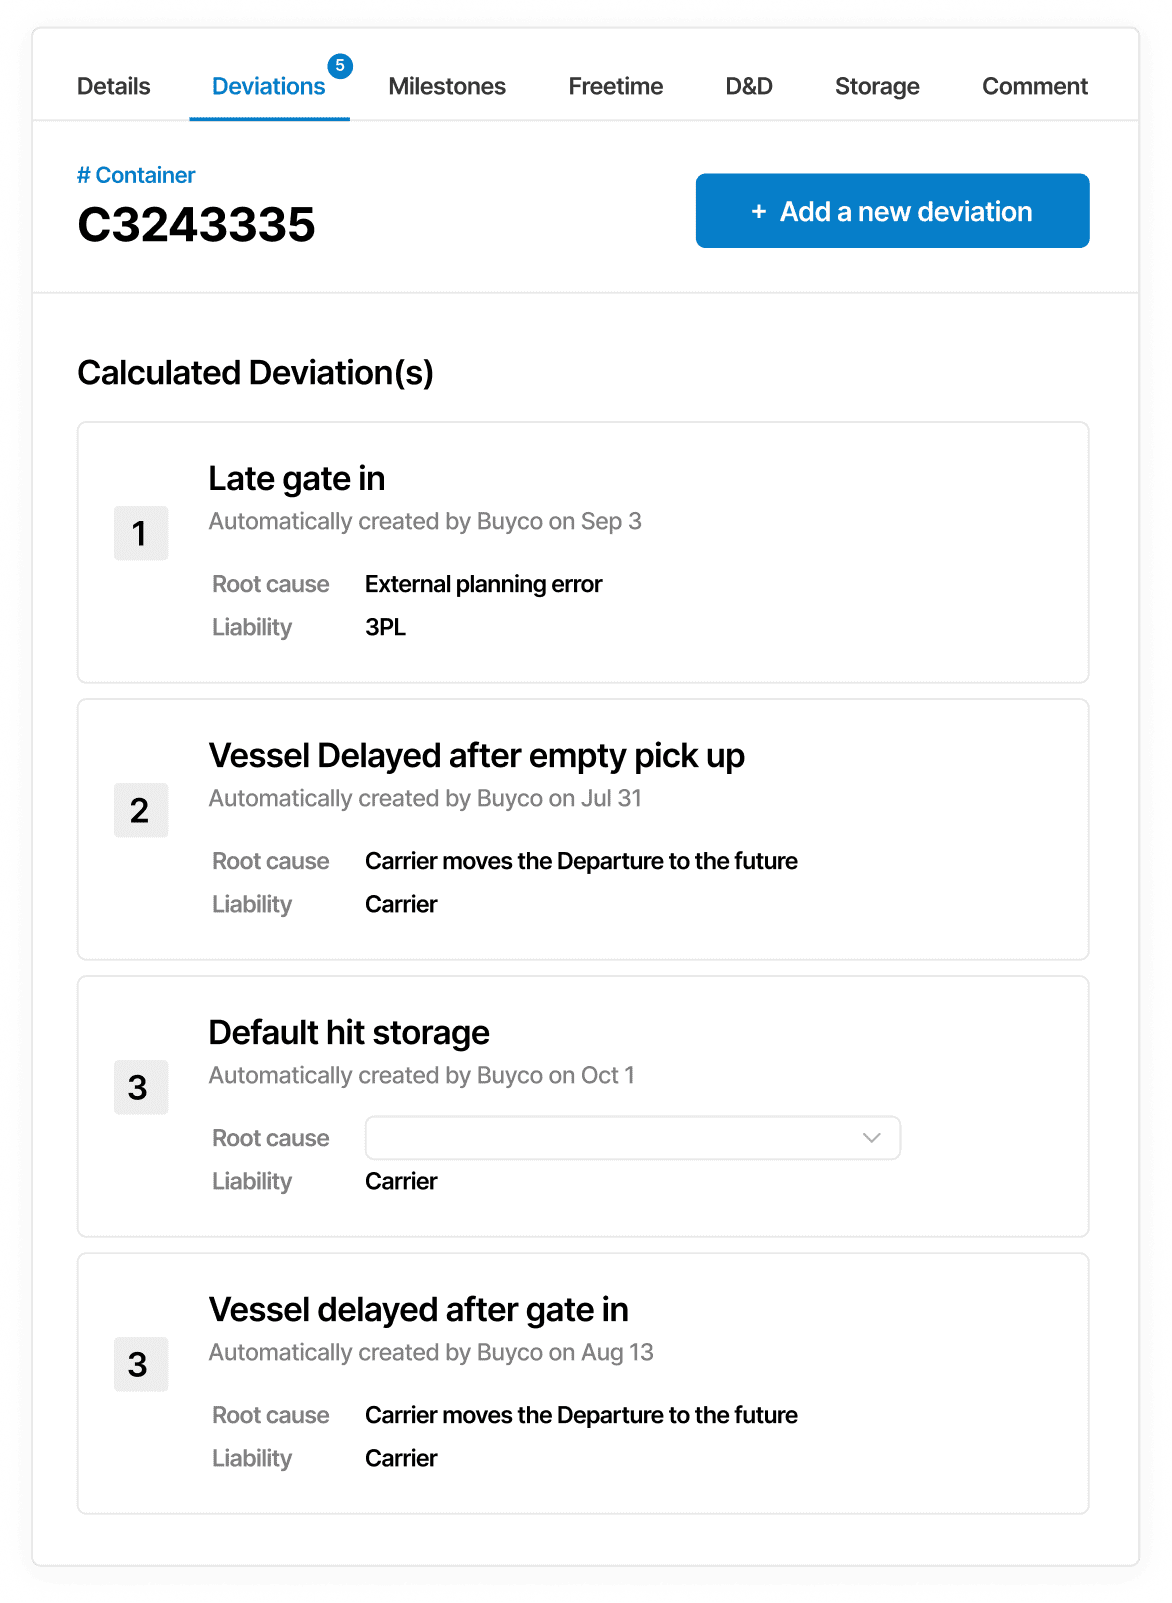Open the Freetime tab
This screenshot has width=1172, height=1603.
click(x=615, y=86)
